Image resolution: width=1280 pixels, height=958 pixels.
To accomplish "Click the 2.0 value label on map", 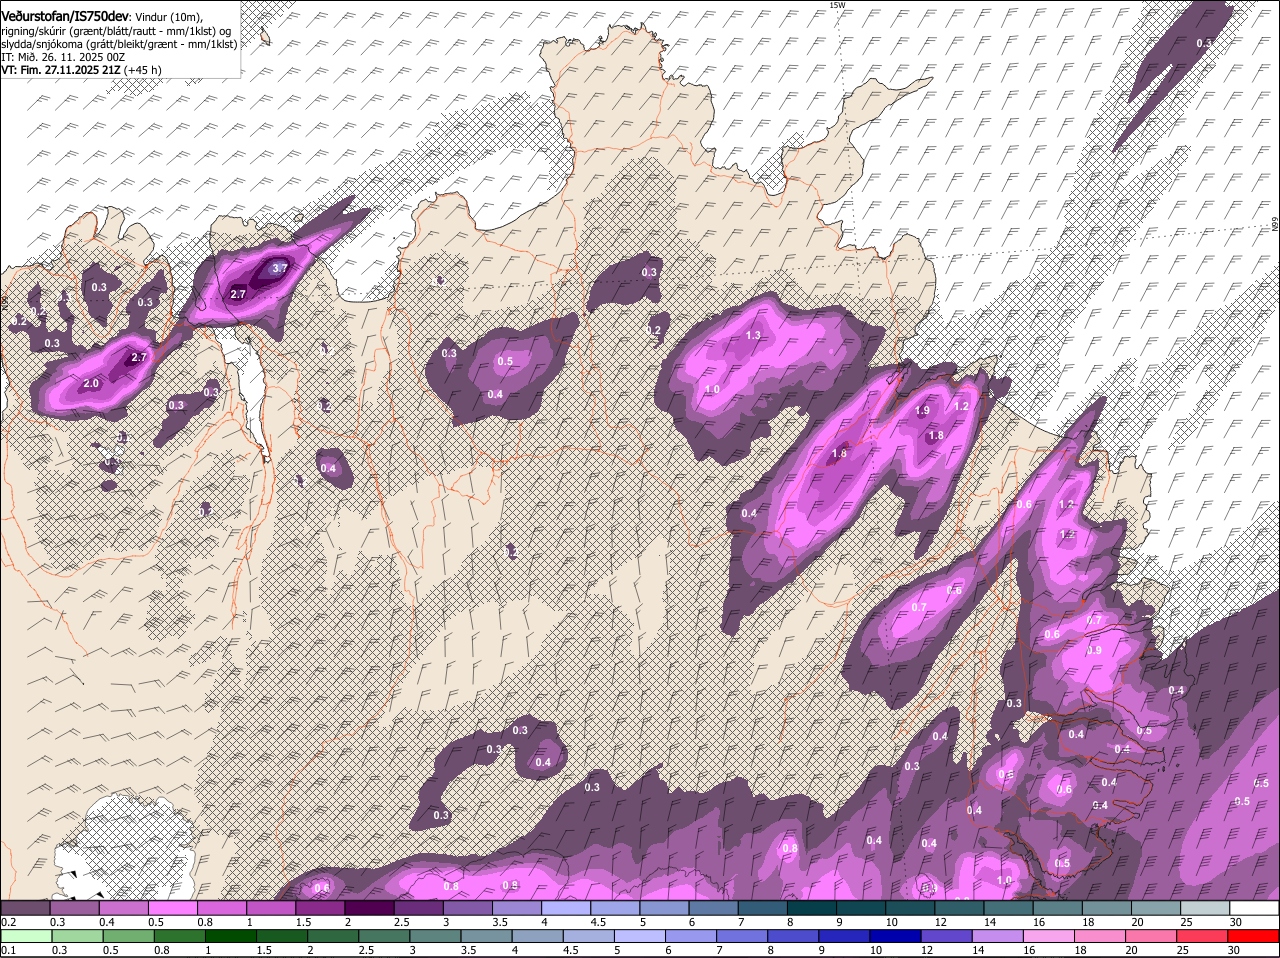I will coord(91,384).
